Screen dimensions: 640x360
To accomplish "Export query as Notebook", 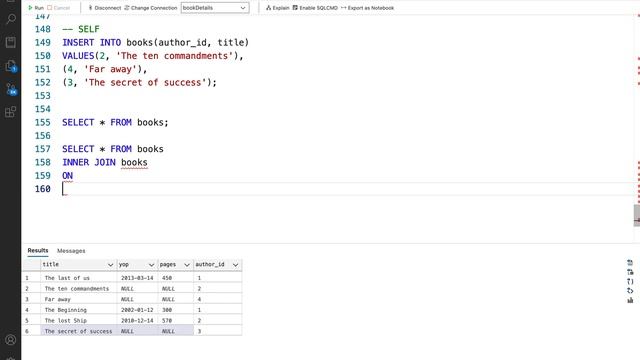I will pos(367,8).
